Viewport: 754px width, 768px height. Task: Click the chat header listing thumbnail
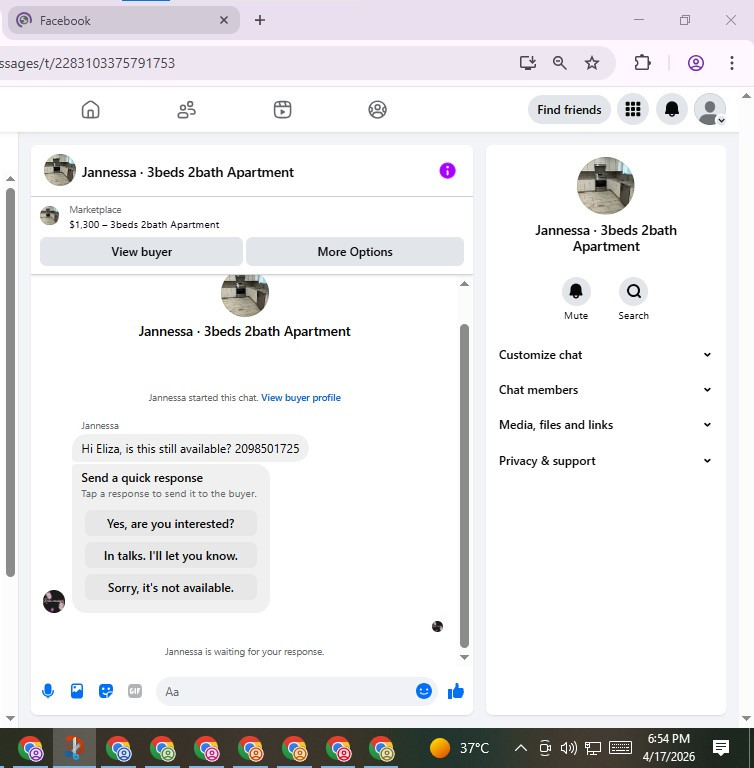(60, 170)
